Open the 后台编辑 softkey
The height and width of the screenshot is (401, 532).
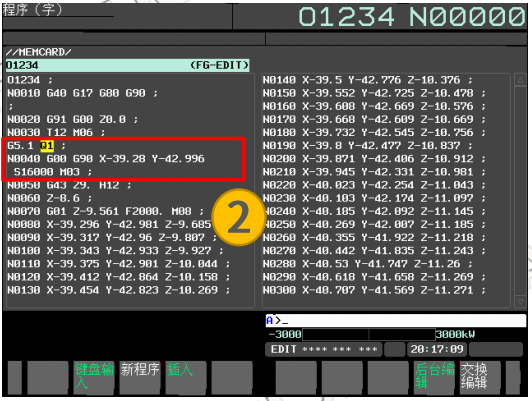(434, 378)
